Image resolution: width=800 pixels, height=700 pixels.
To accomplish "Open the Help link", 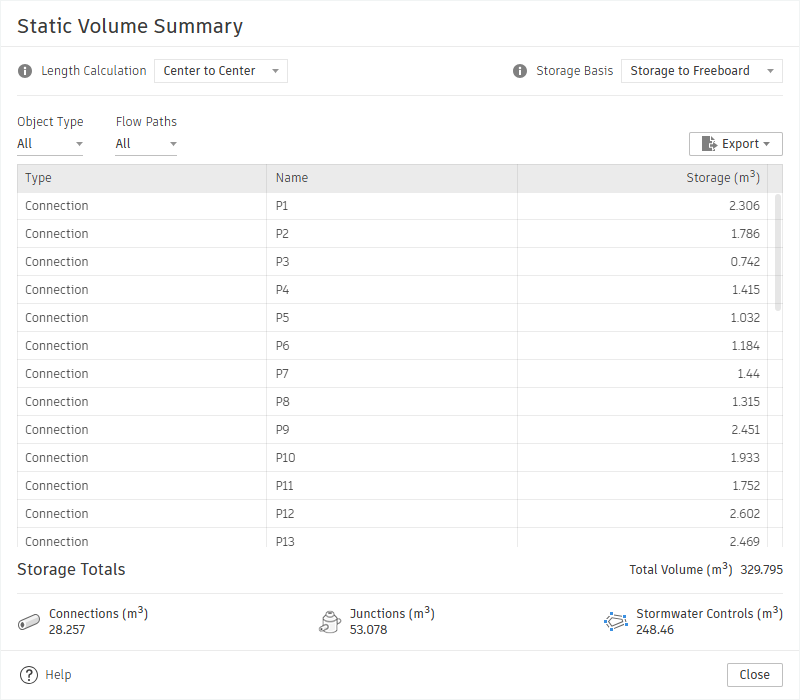I will pyautogui.click(x=58, y=674).
